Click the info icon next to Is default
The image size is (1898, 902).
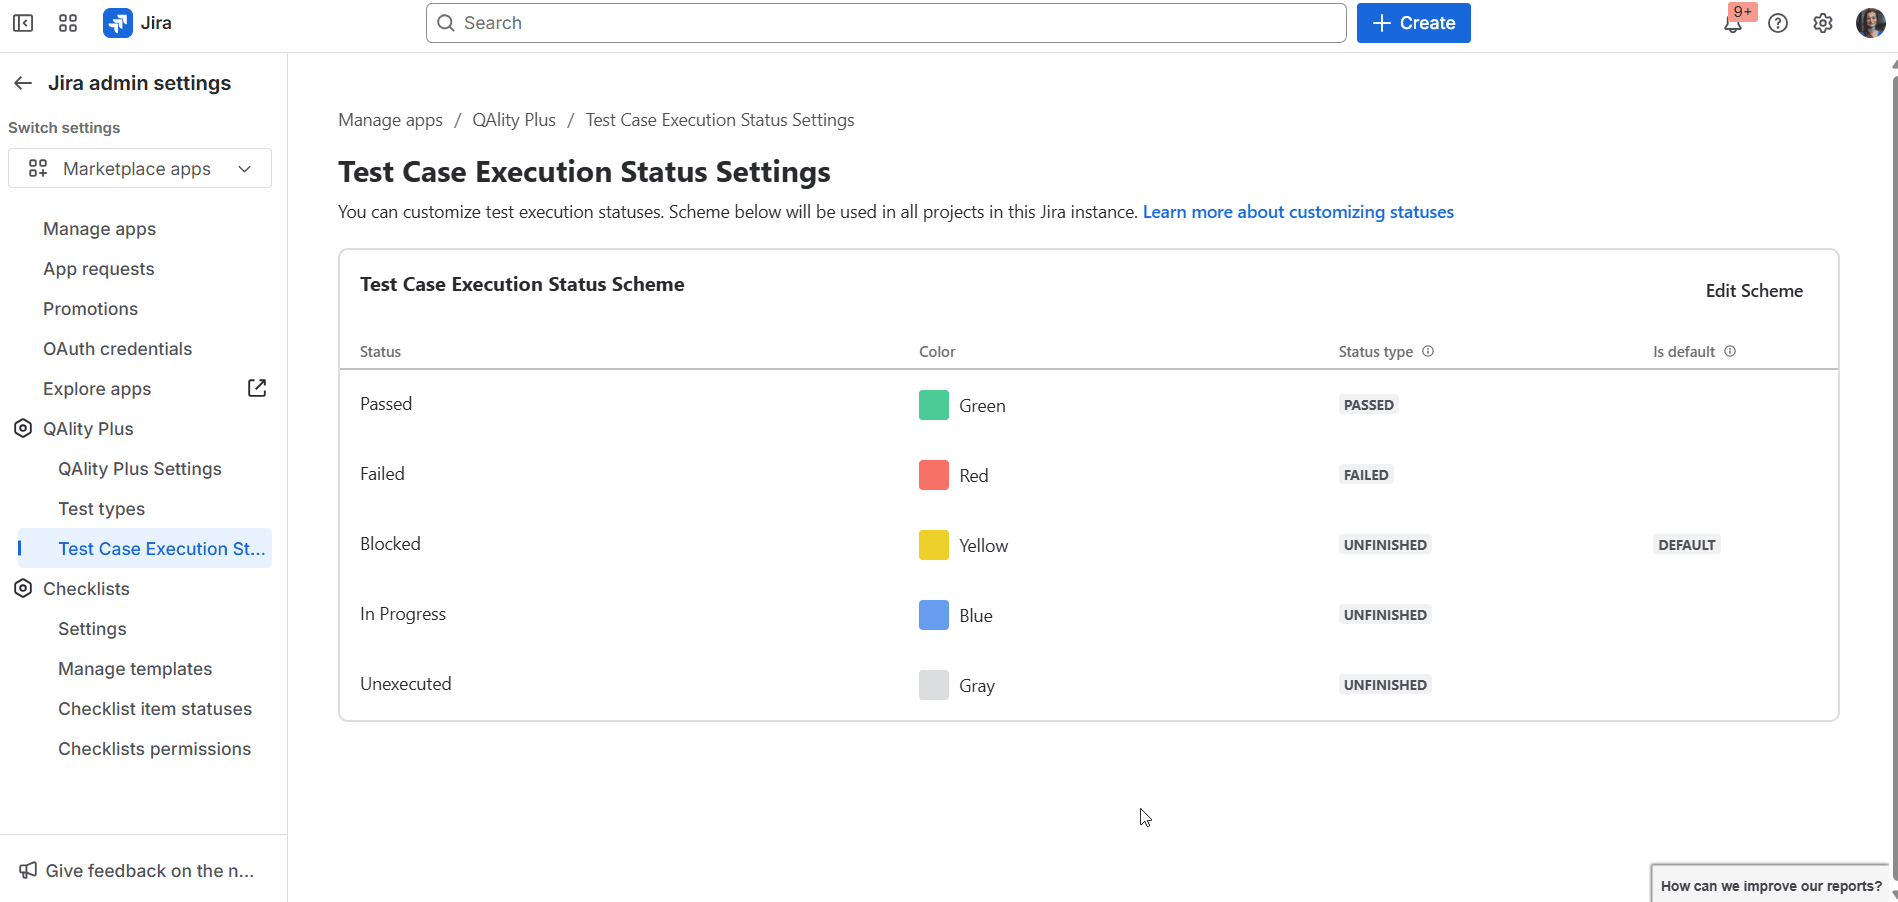pos(1730,351)
